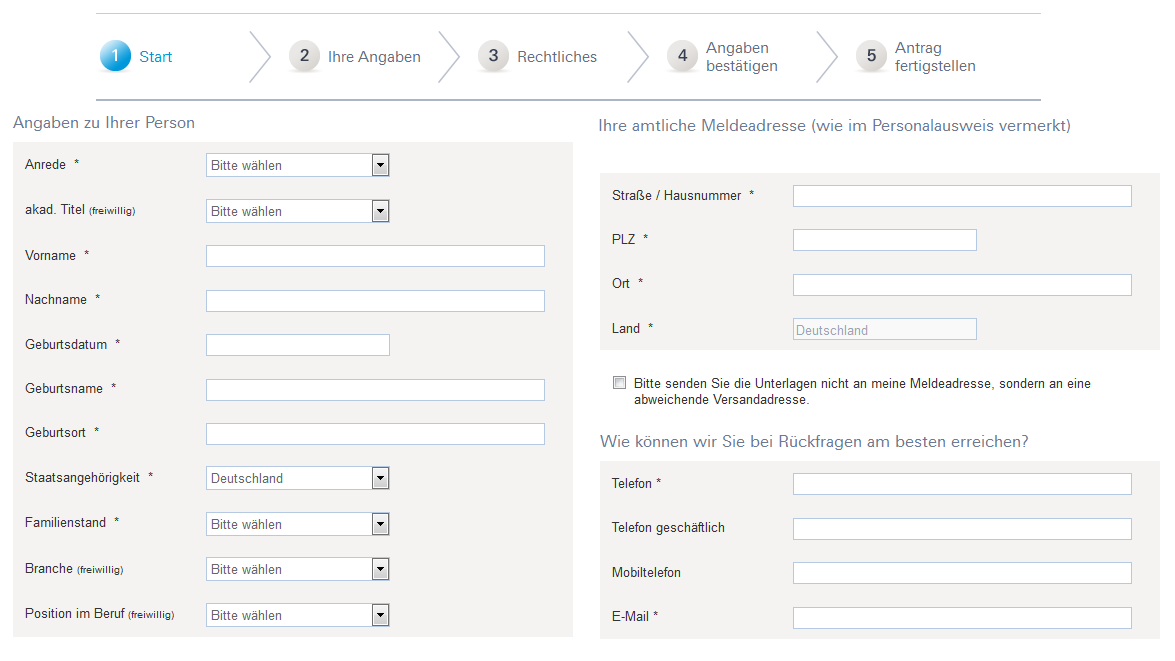The image size is (1175, 661).
Task: Click the Versandadresse checkbox label text
Action: pos(862,391)
